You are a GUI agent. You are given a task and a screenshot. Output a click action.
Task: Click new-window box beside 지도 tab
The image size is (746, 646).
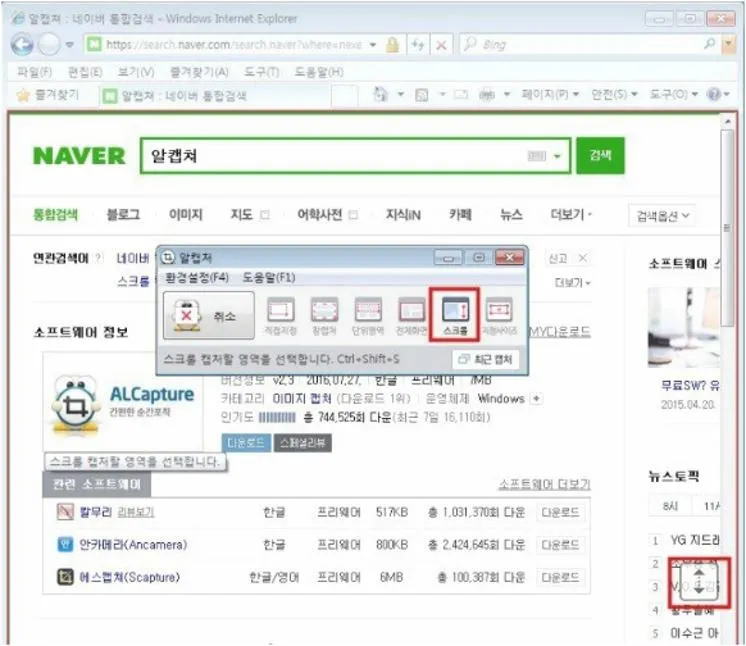pos(265,215)
